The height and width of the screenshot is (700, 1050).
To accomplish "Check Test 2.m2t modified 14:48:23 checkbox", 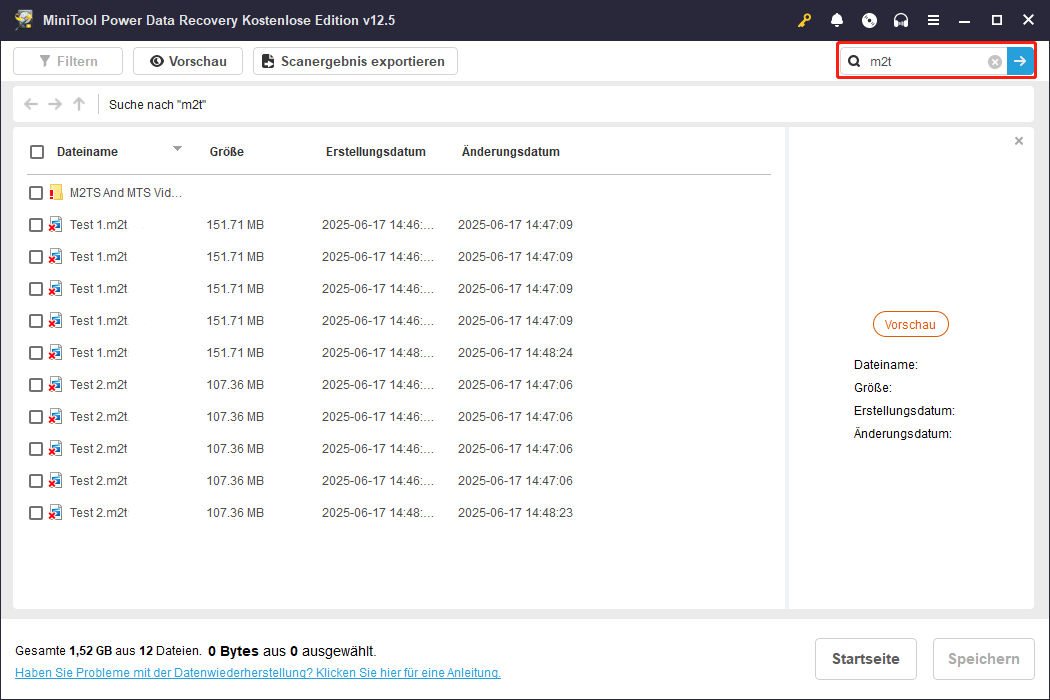I will 36,513.
